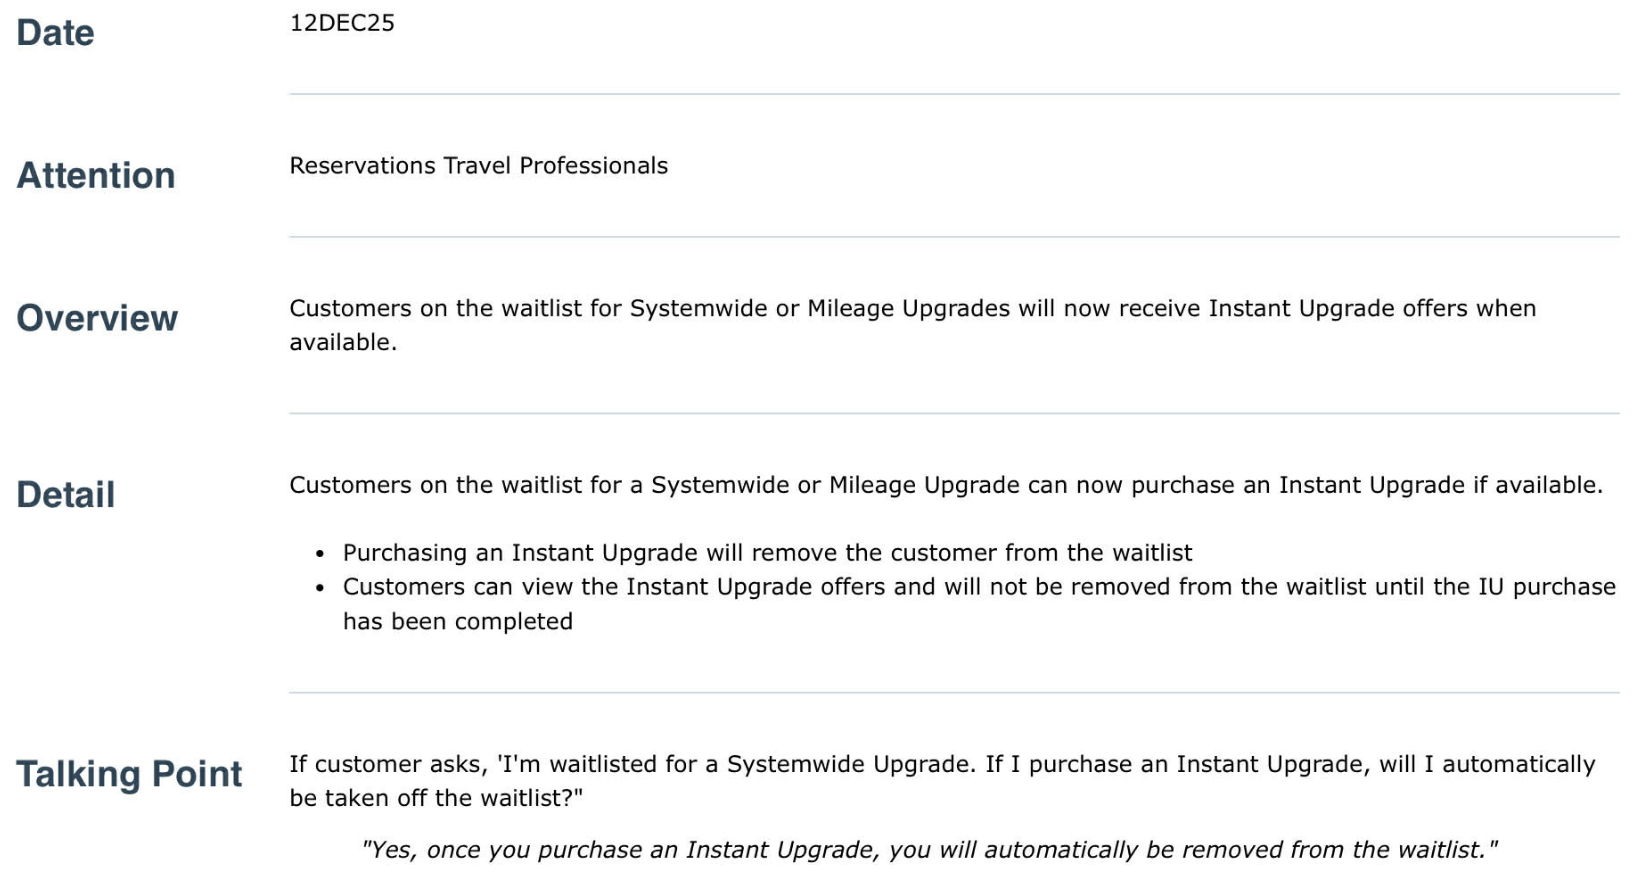Click the Overview sentence about Instant Upgrade offers

(912, 309)
